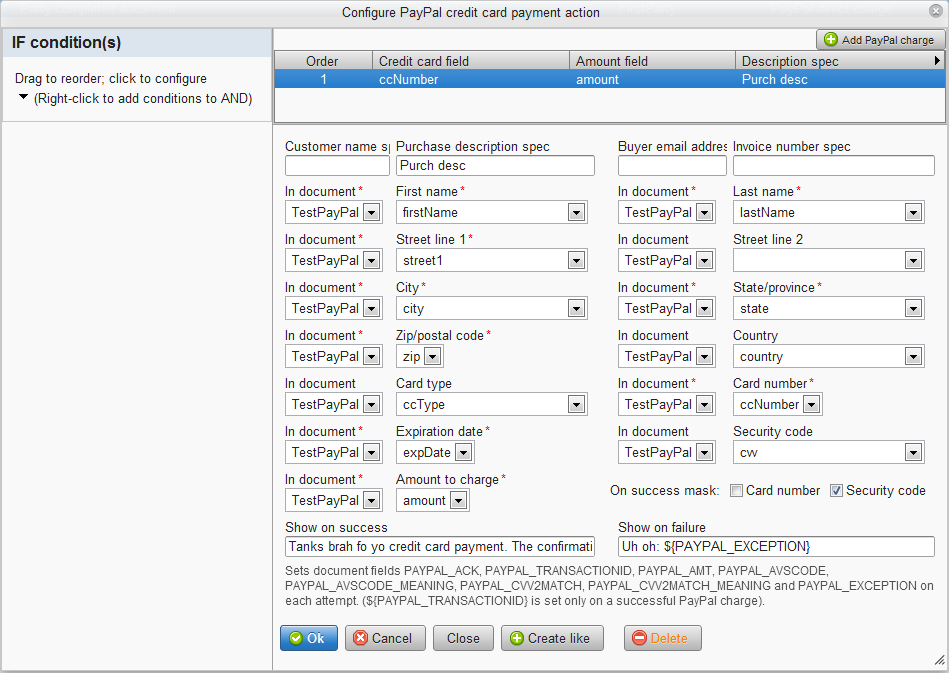Viewport: 949px width, 673px height.
Task: Open the First name field dropdown
Action: [x=576, y=212]
